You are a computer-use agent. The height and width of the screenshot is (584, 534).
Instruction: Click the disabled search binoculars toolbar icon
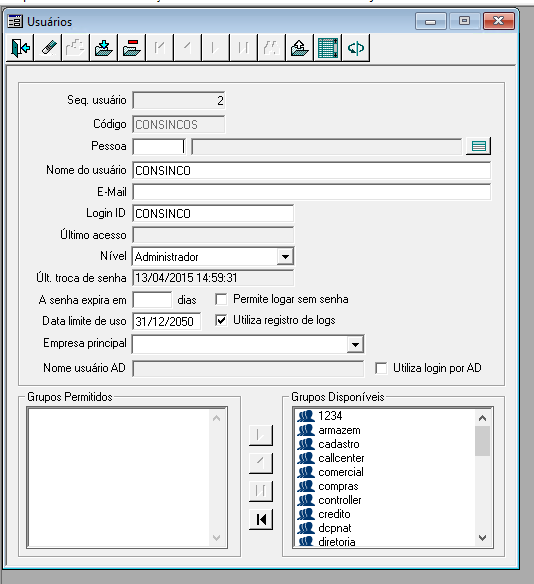tap(271, 48)
